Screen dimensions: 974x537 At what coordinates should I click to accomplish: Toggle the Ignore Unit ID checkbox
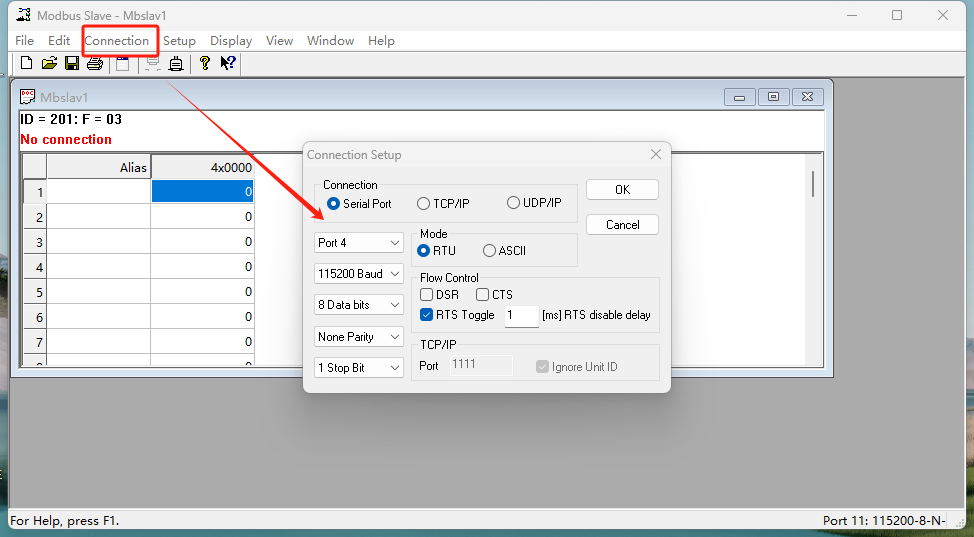point(543,367)
